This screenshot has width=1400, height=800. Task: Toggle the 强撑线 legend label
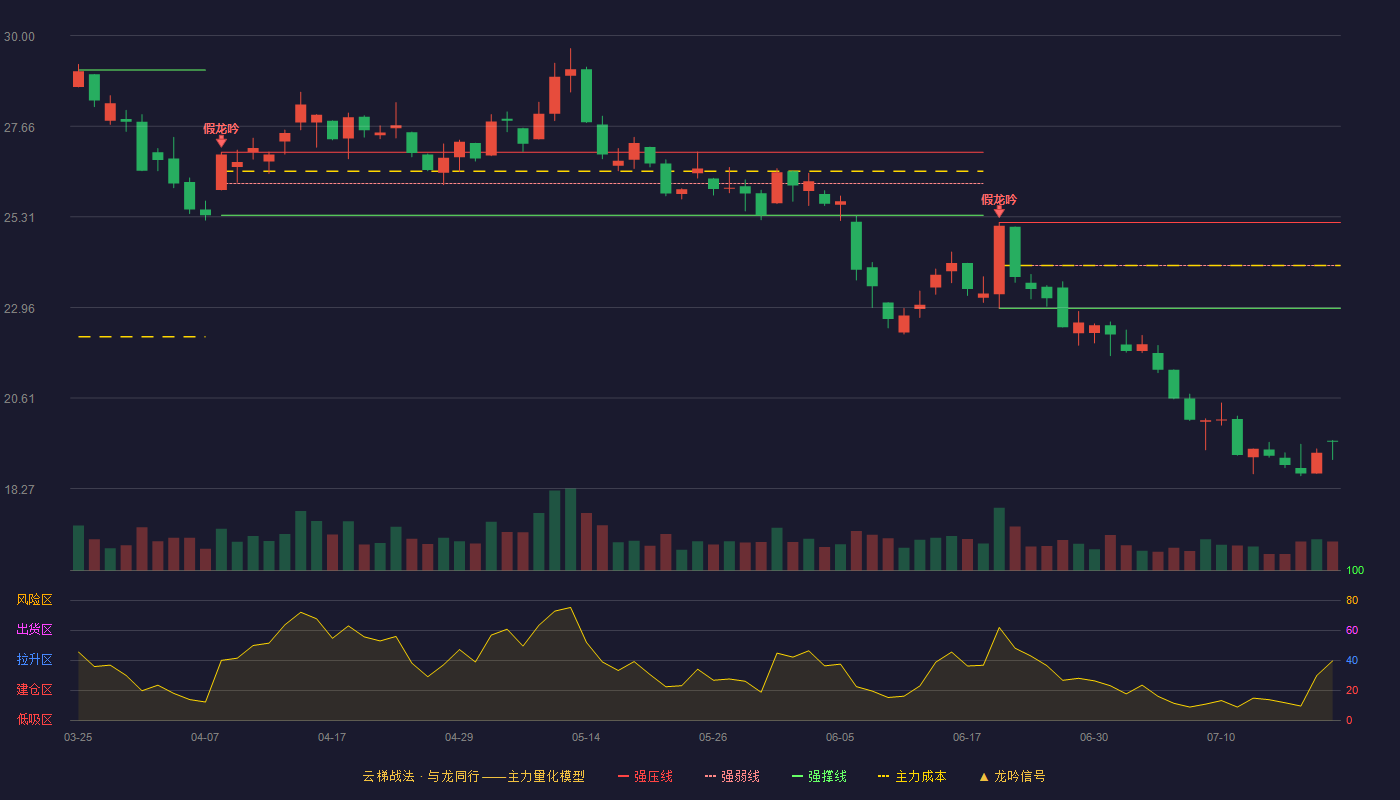coord(827,776)
